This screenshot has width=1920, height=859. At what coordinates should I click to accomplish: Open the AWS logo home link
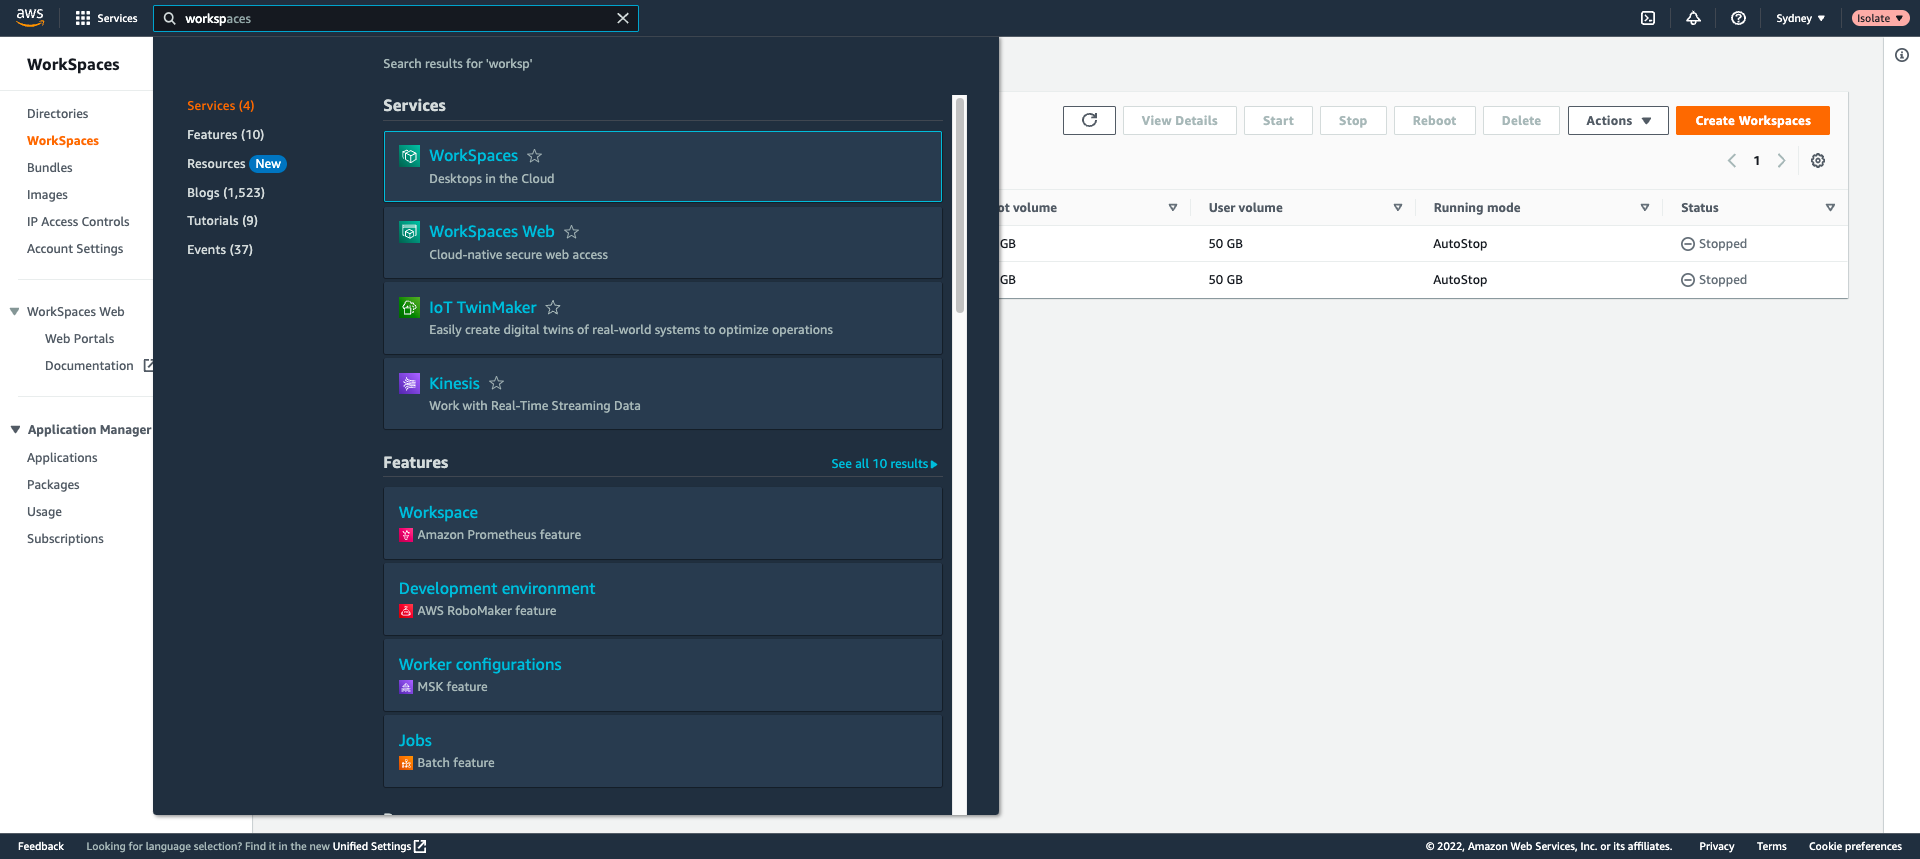(x=30, y=17)
